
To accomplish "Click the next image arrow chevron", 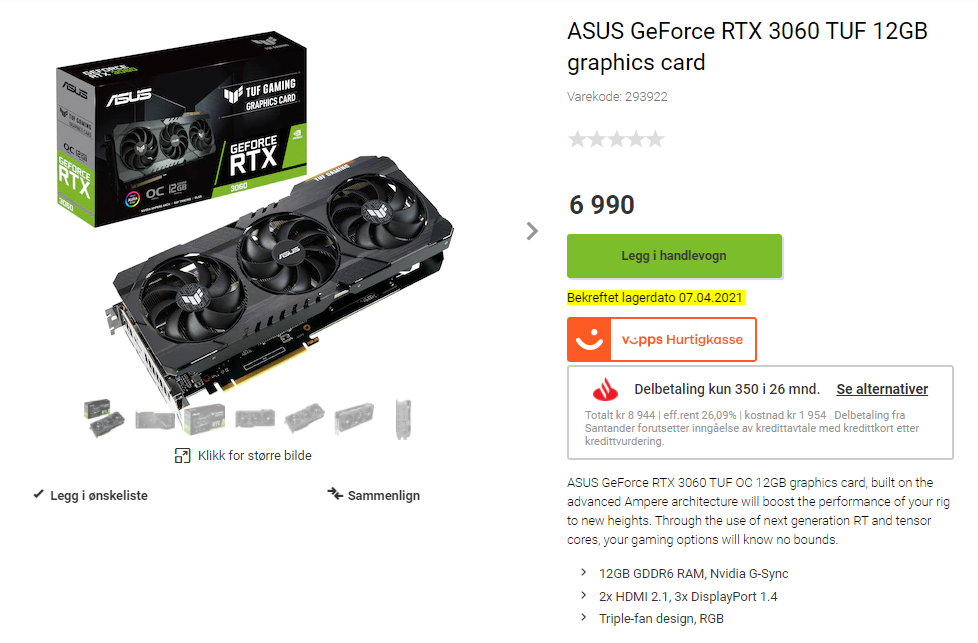I will coord(532,231).
